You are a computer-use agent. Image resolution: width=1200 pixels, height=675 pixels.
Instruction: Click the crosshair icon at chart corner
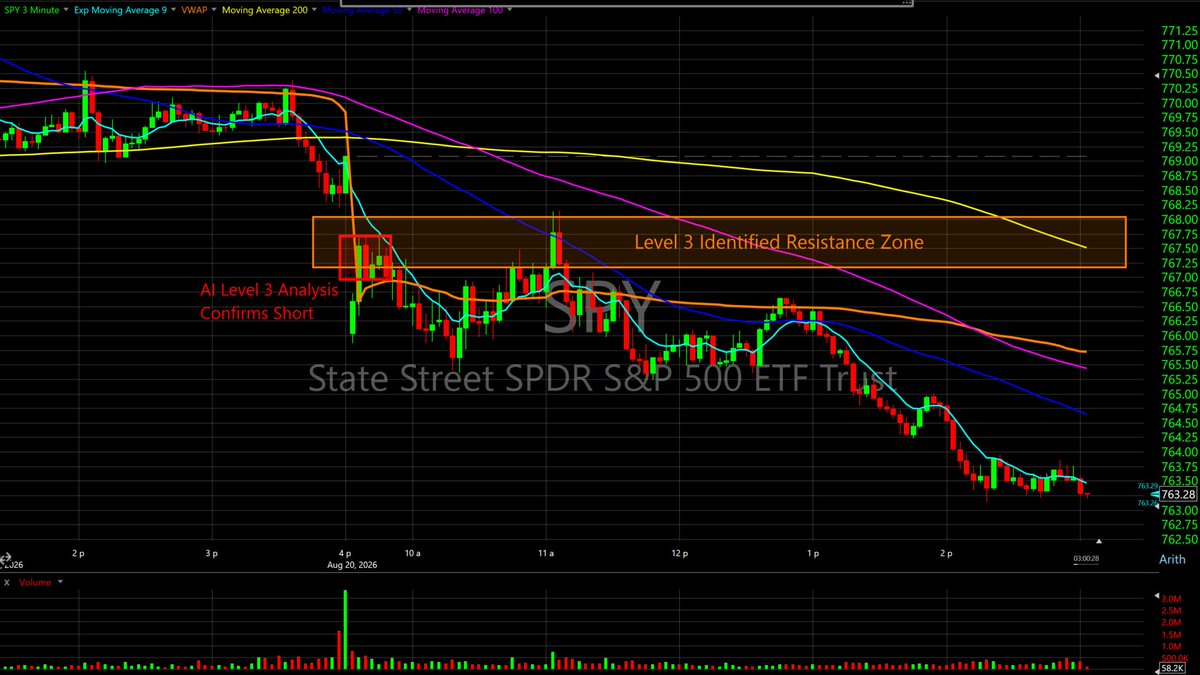(x=6, y=558)
